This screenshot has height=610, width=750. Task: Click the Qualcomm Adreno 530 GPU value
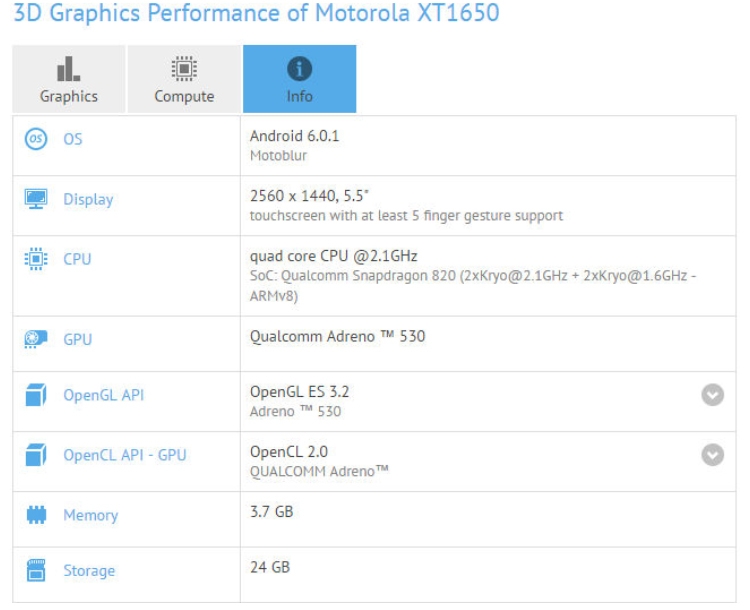(x=337, y=337)
